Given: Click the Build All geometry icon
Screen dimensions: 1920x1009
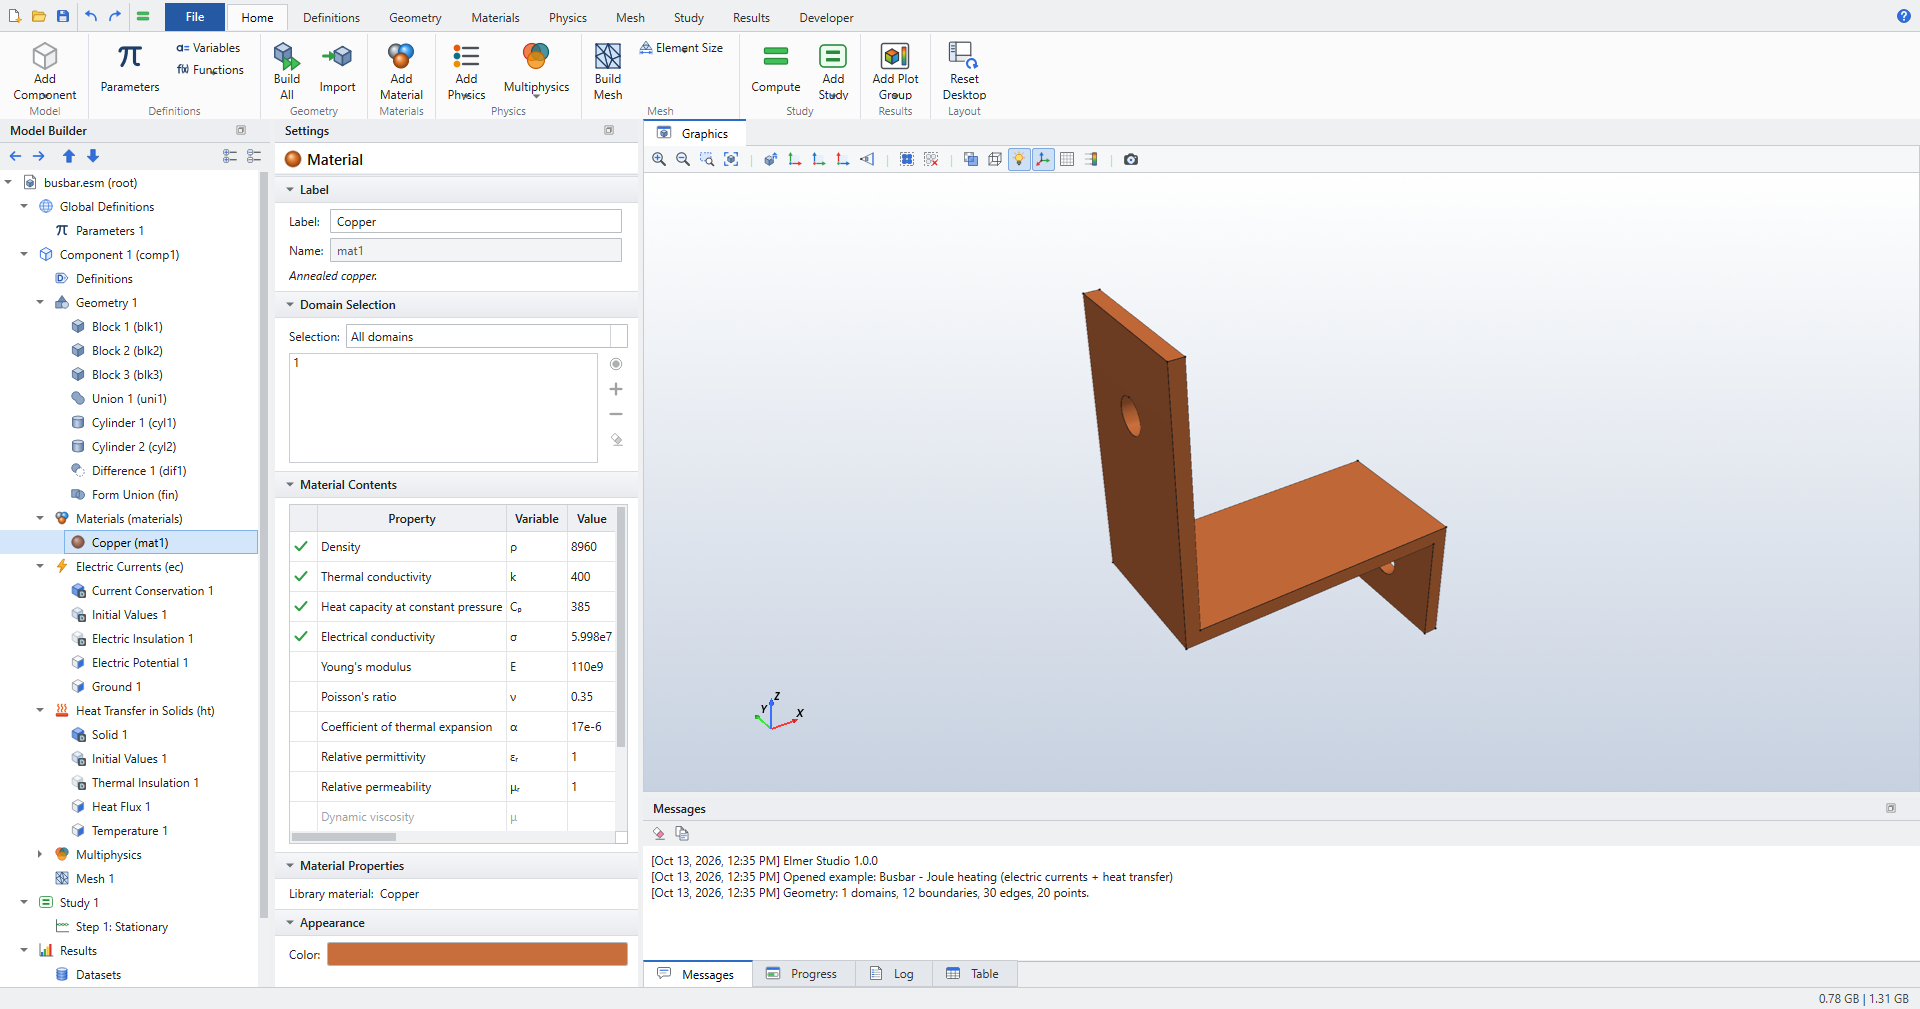Looking at the screenshot, I should [287, 56].
